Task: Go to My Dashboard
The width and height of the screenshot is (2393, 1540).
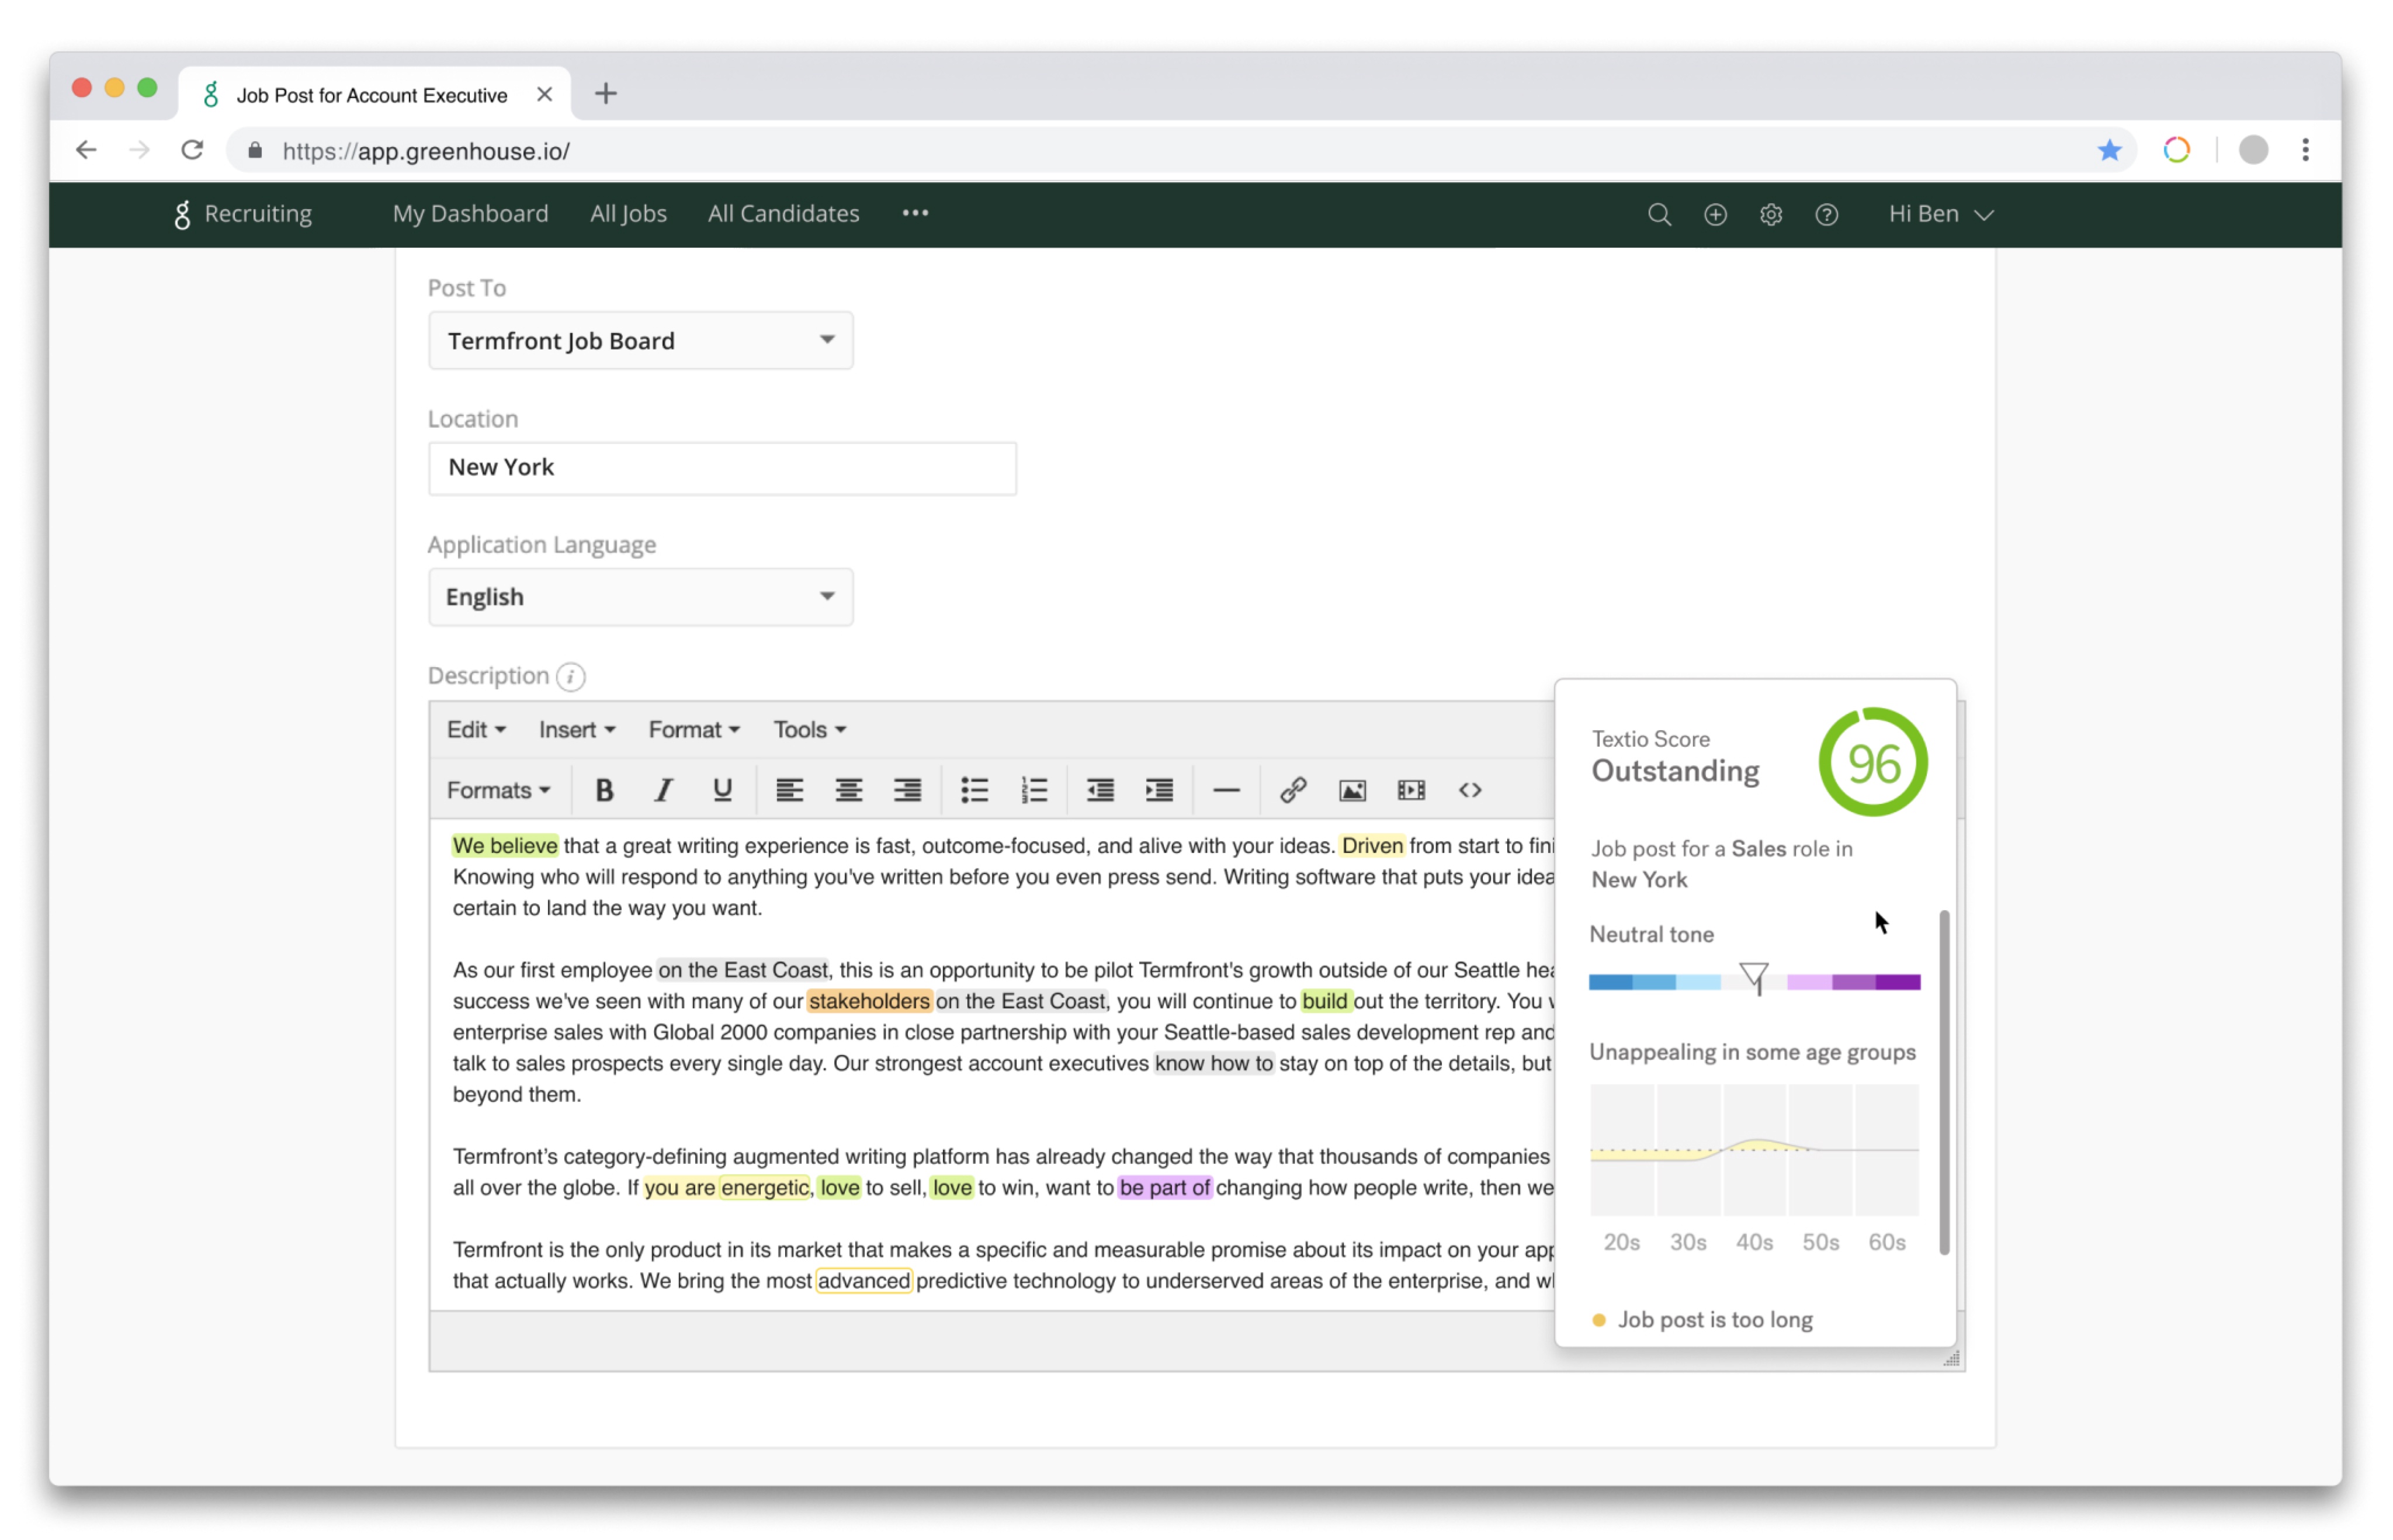Action: (x=470, y=213)
